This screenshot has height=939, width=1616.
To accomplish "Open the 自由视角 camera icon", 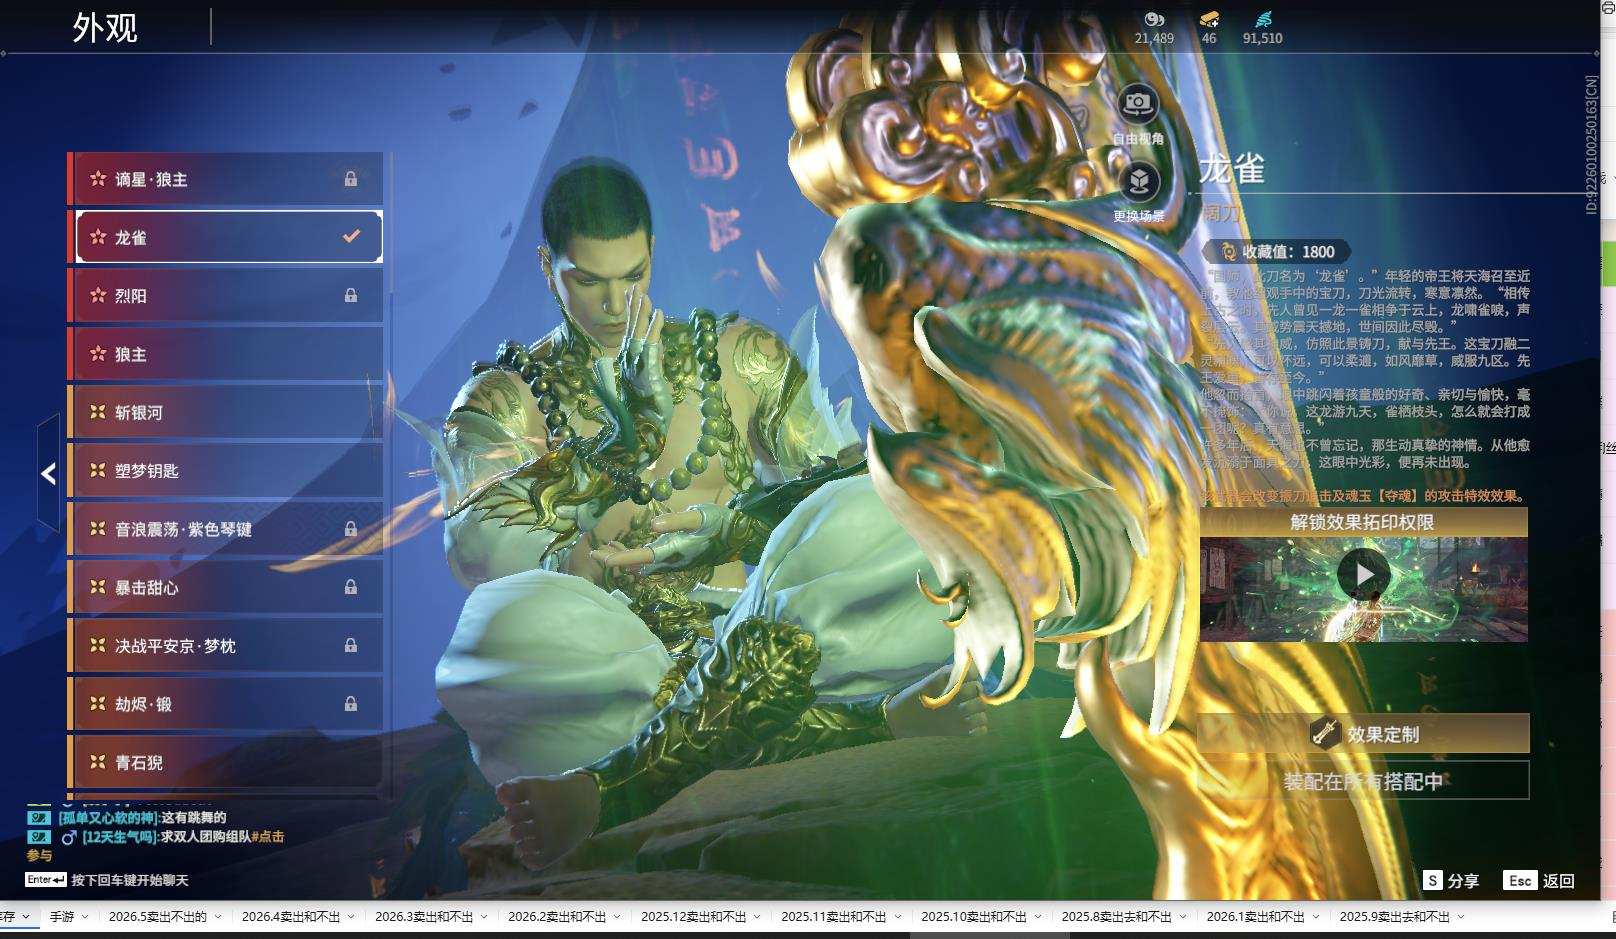I will click(1138, 103).
